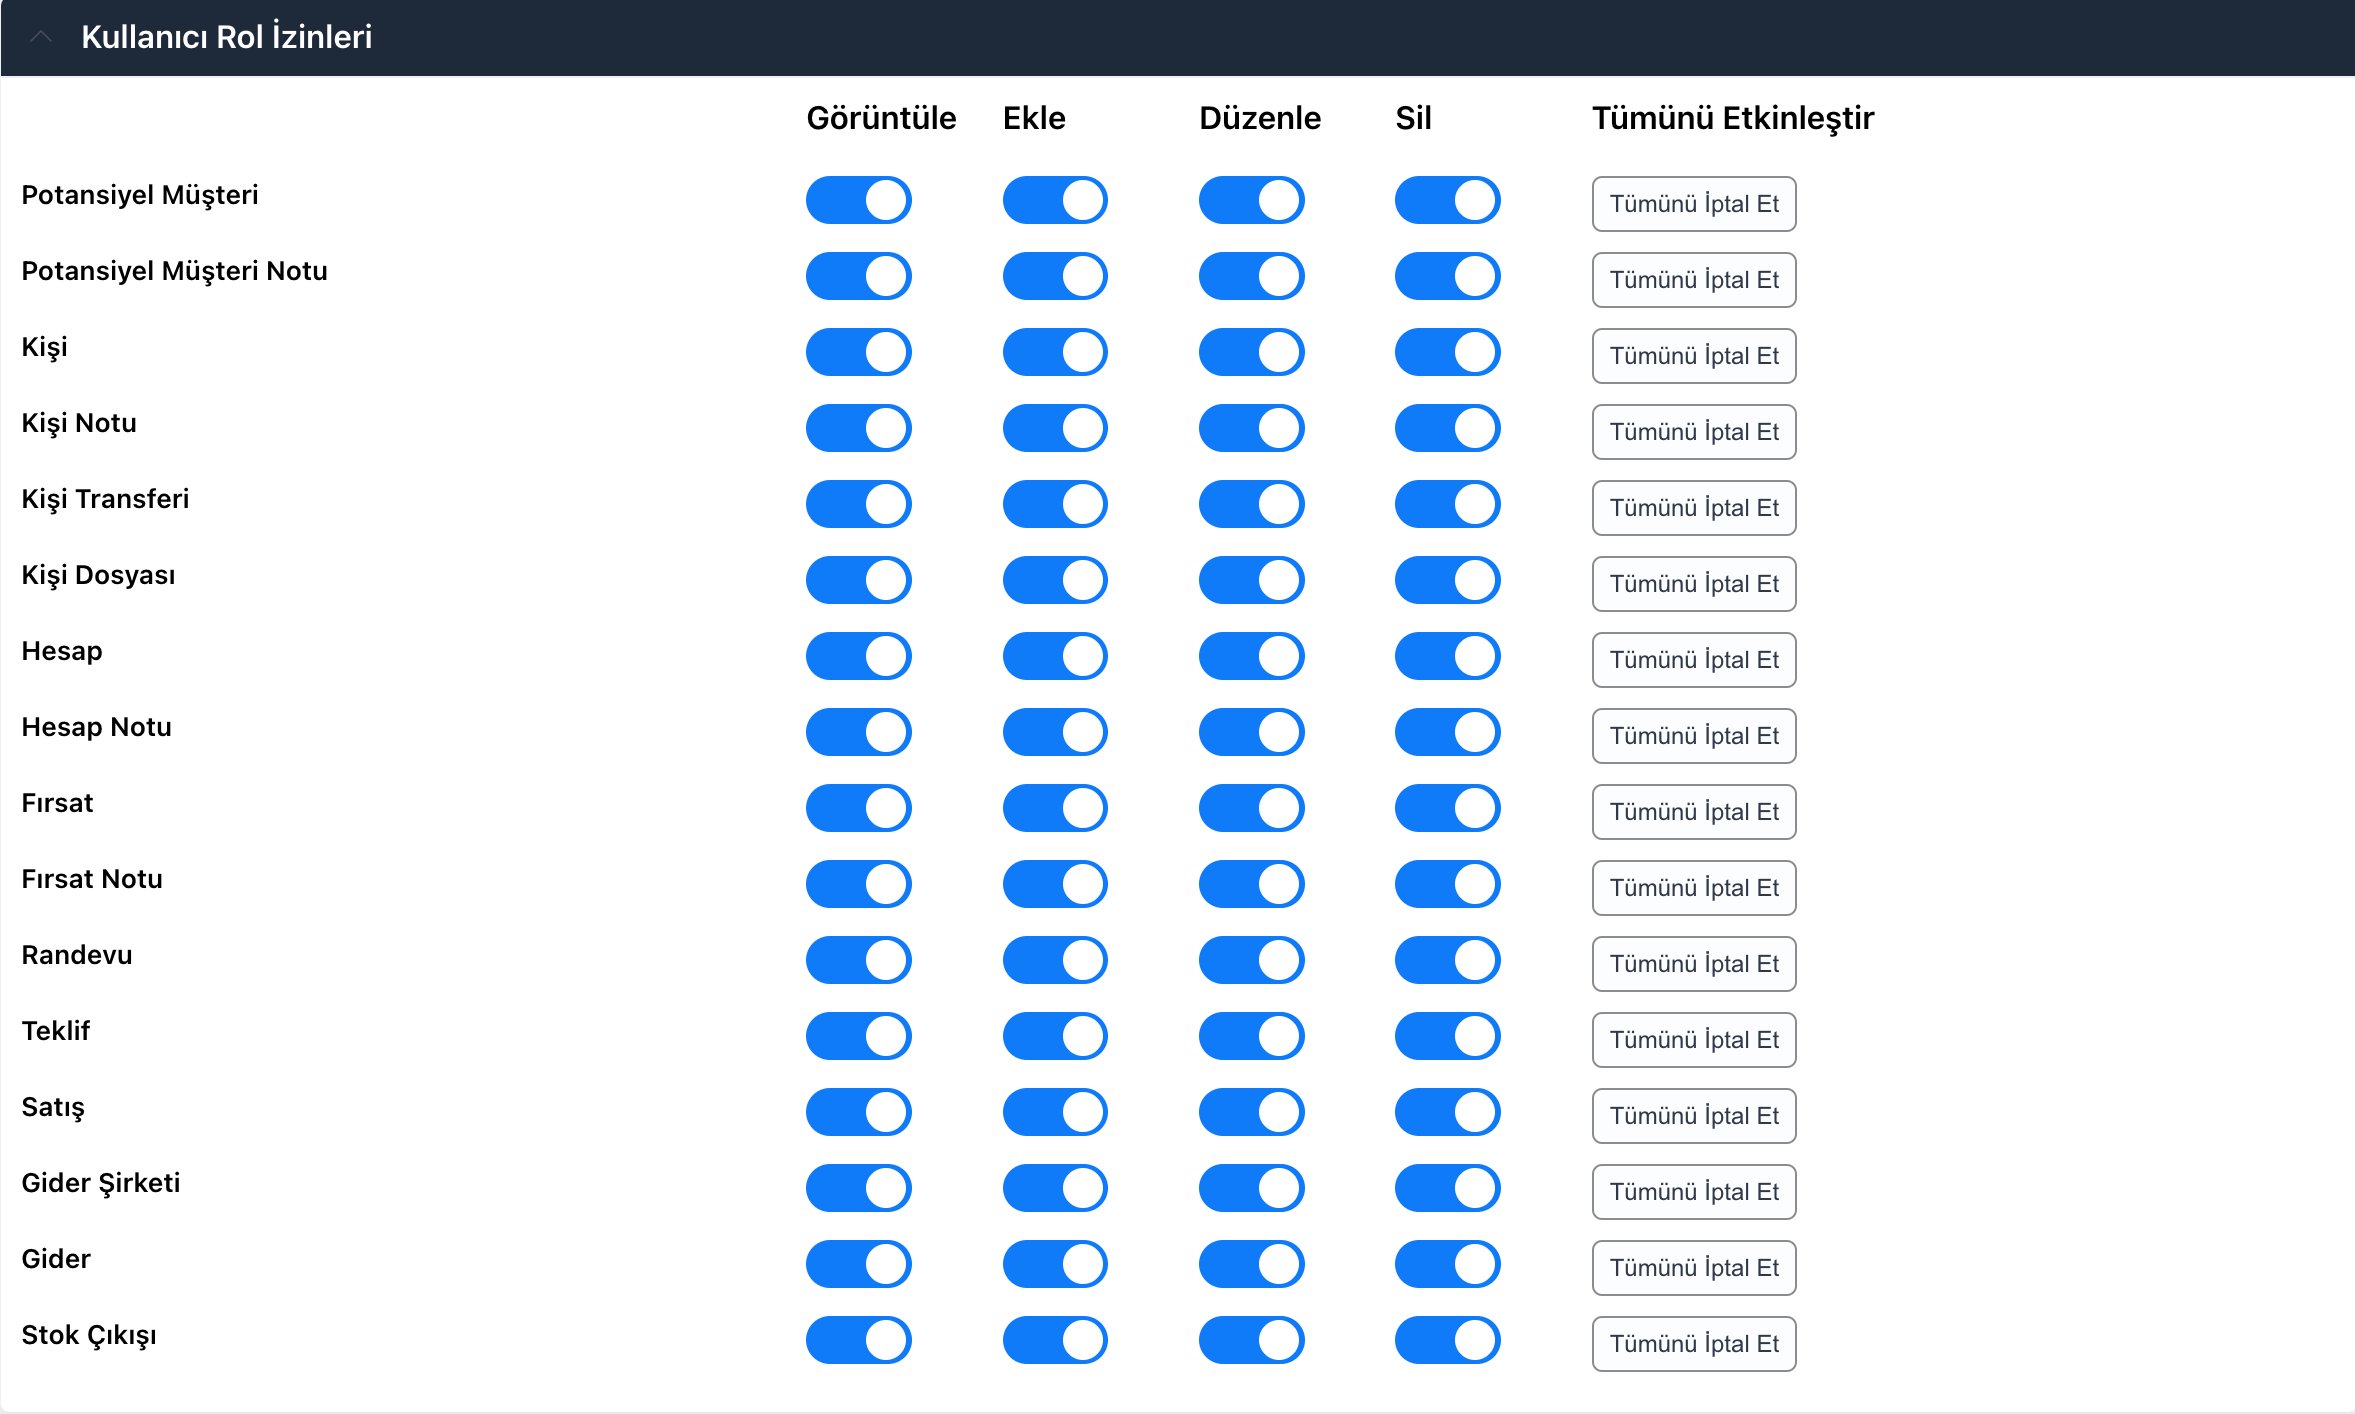This screenshot has width=2355, height=1414.
Task: Disable Sil for Stok Çıkışı
Action: tap(1447, 1340)
